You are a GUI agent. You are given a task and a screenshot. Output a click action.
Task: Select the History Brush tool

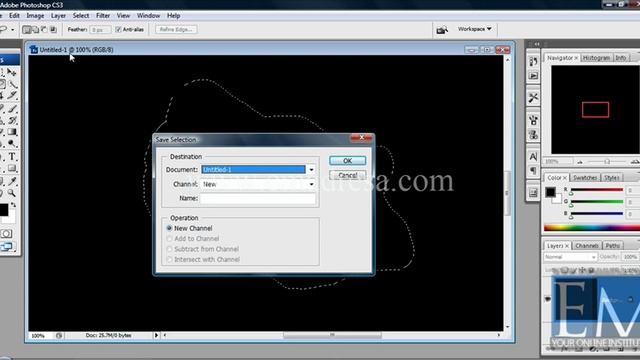click(x=13, y=120)
